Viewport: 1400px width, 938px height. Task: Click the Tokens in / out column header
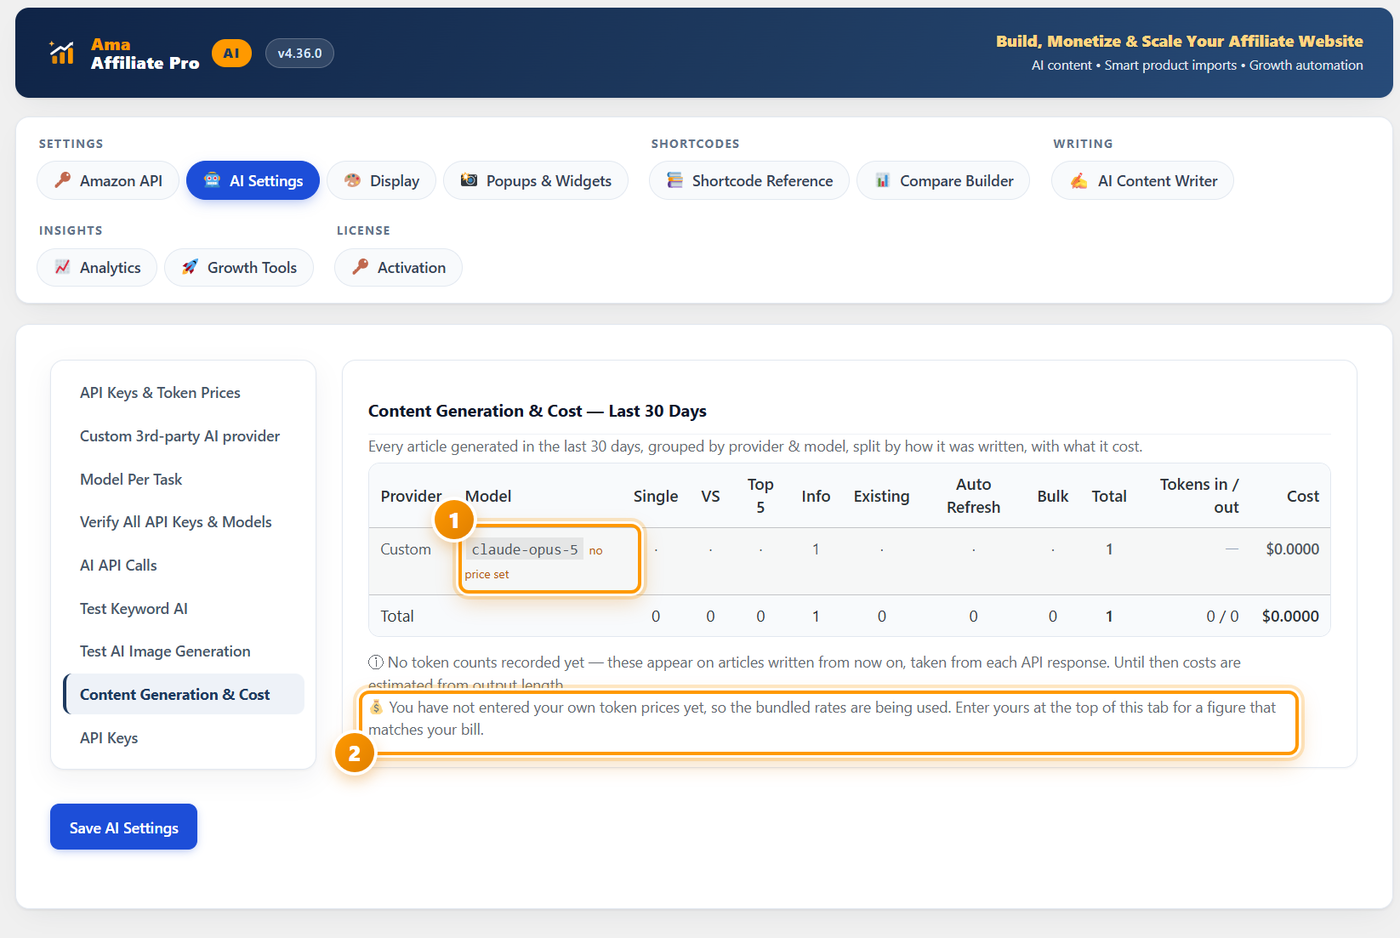(x=1199, y=496)
